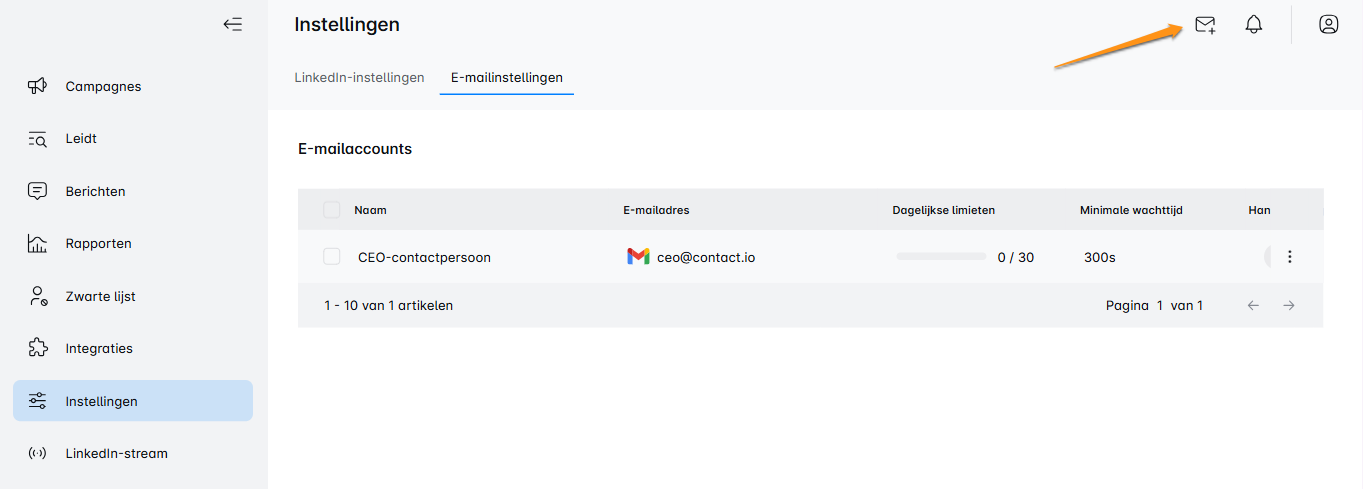
Task: Click the next page arrow
Action: [x=1289, y=306]
